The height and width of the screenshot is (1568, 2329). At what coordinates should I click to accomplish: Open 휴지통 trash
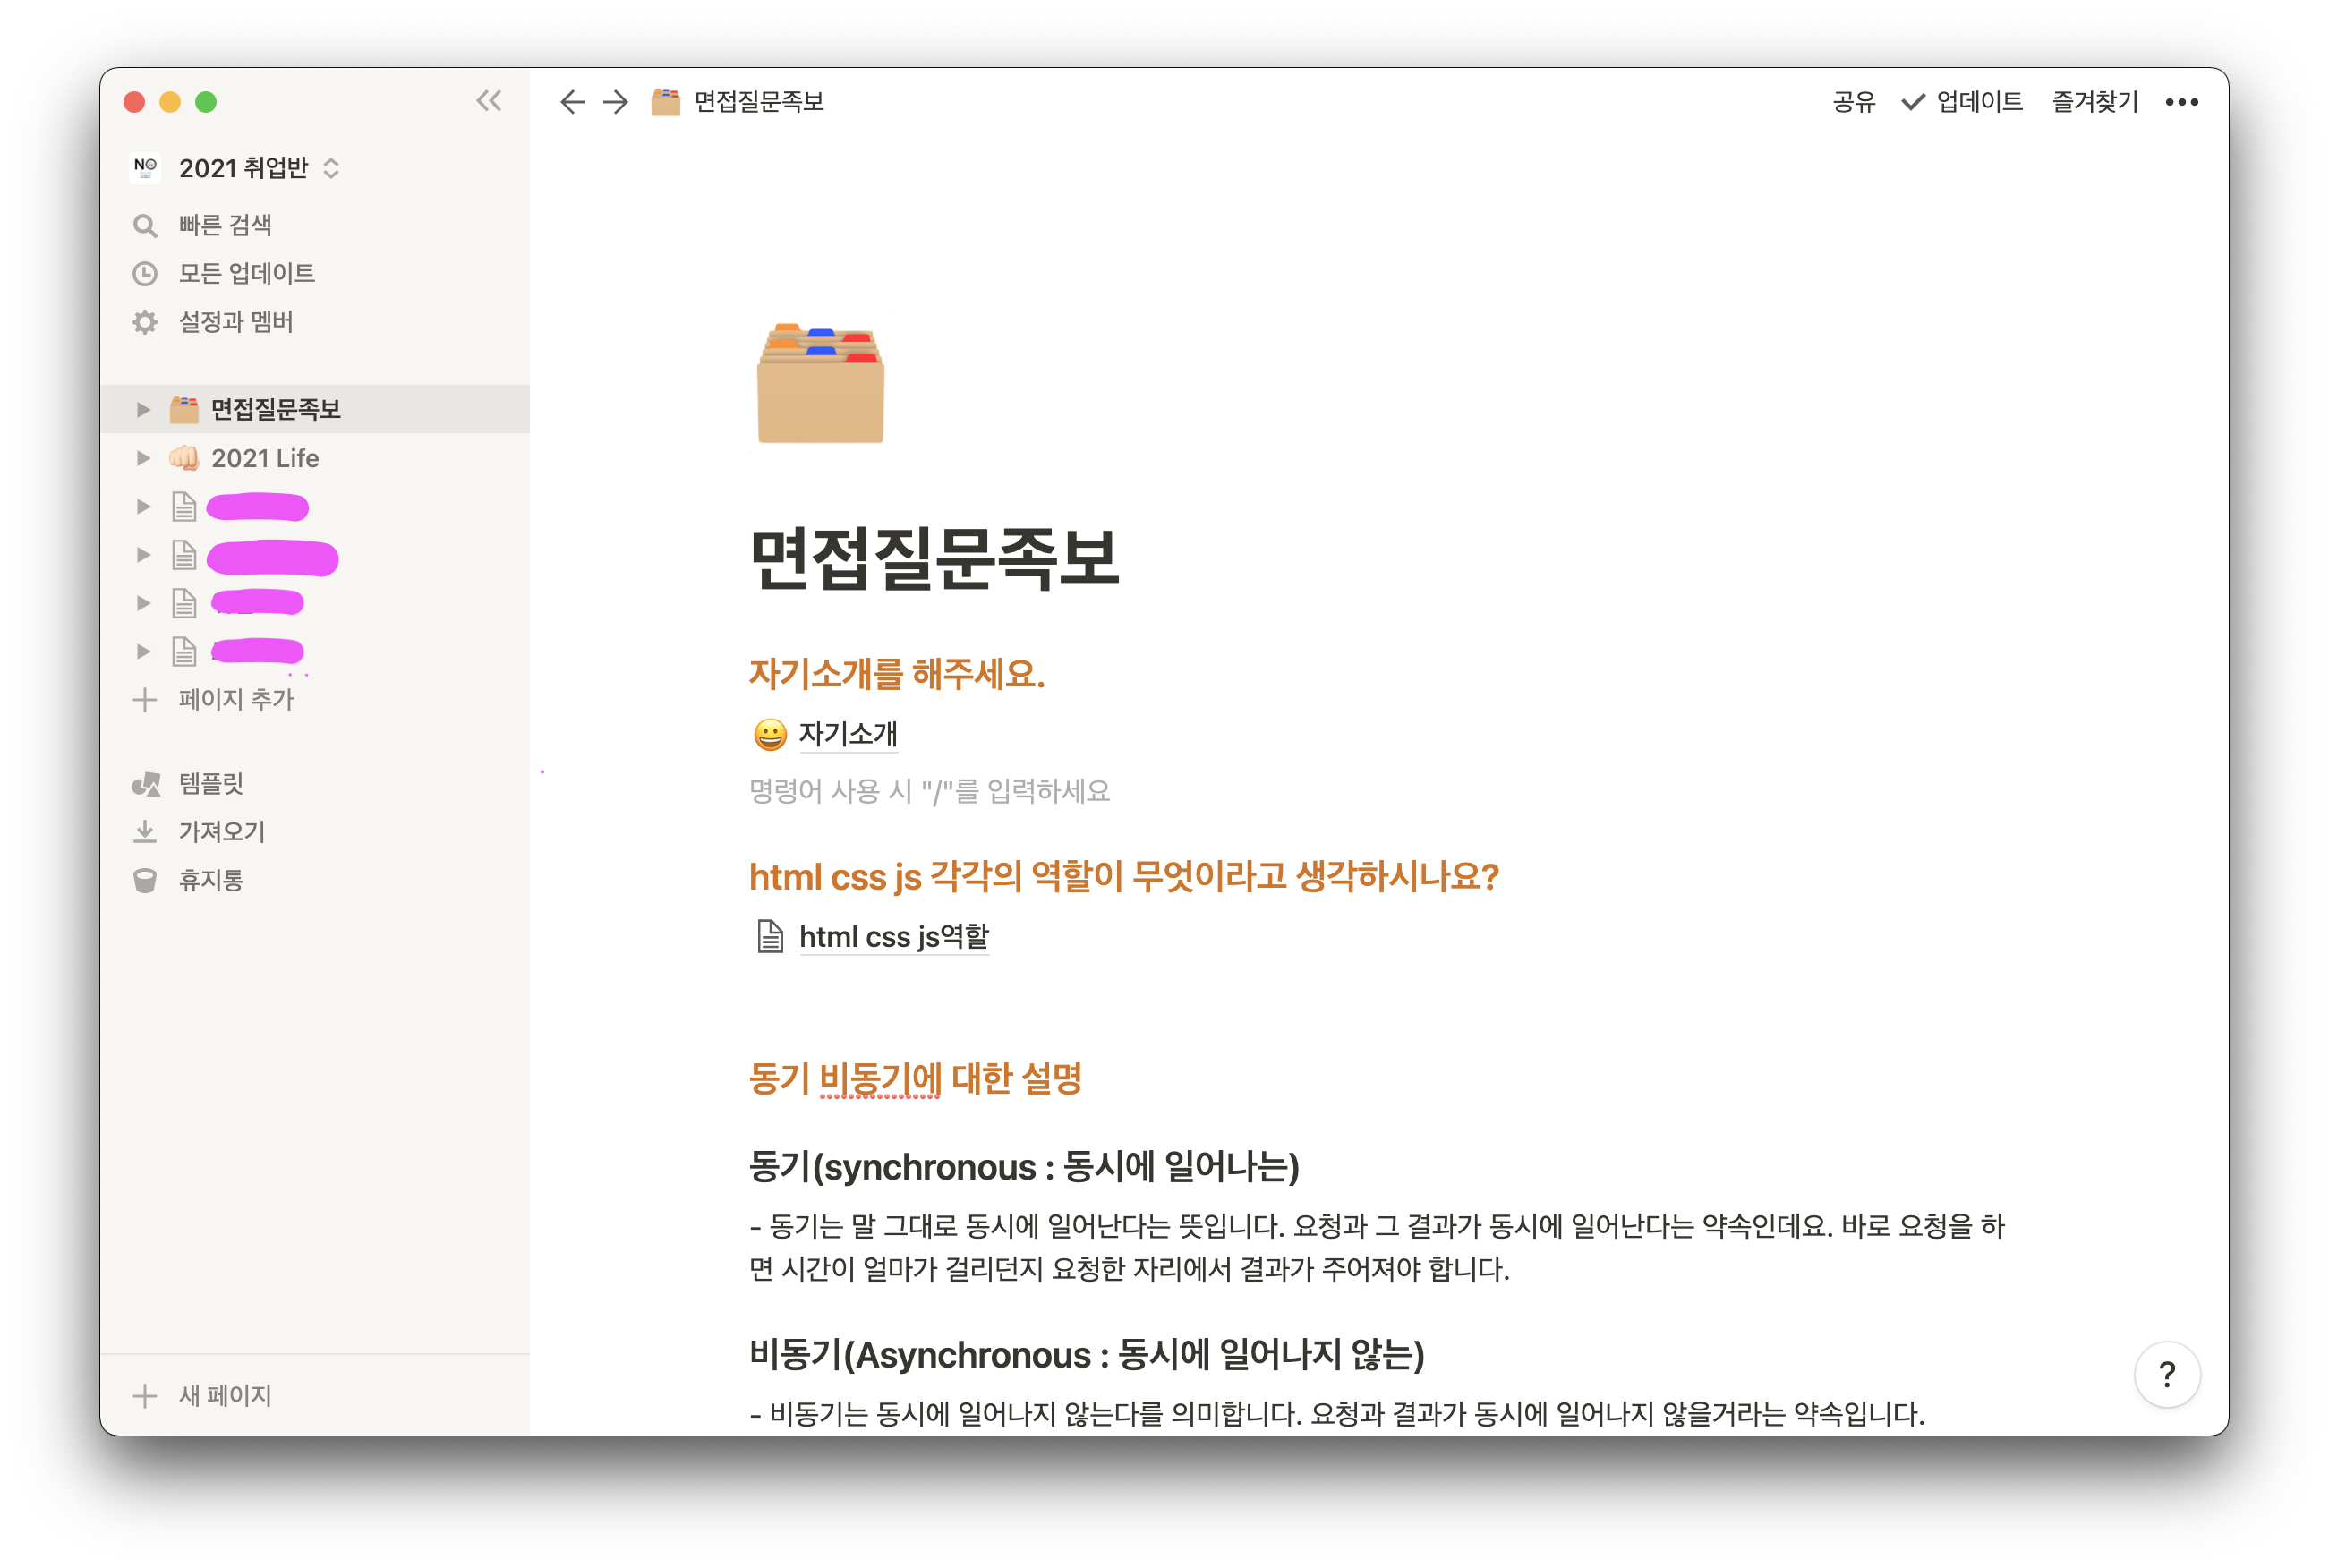(x=210, y=880)
